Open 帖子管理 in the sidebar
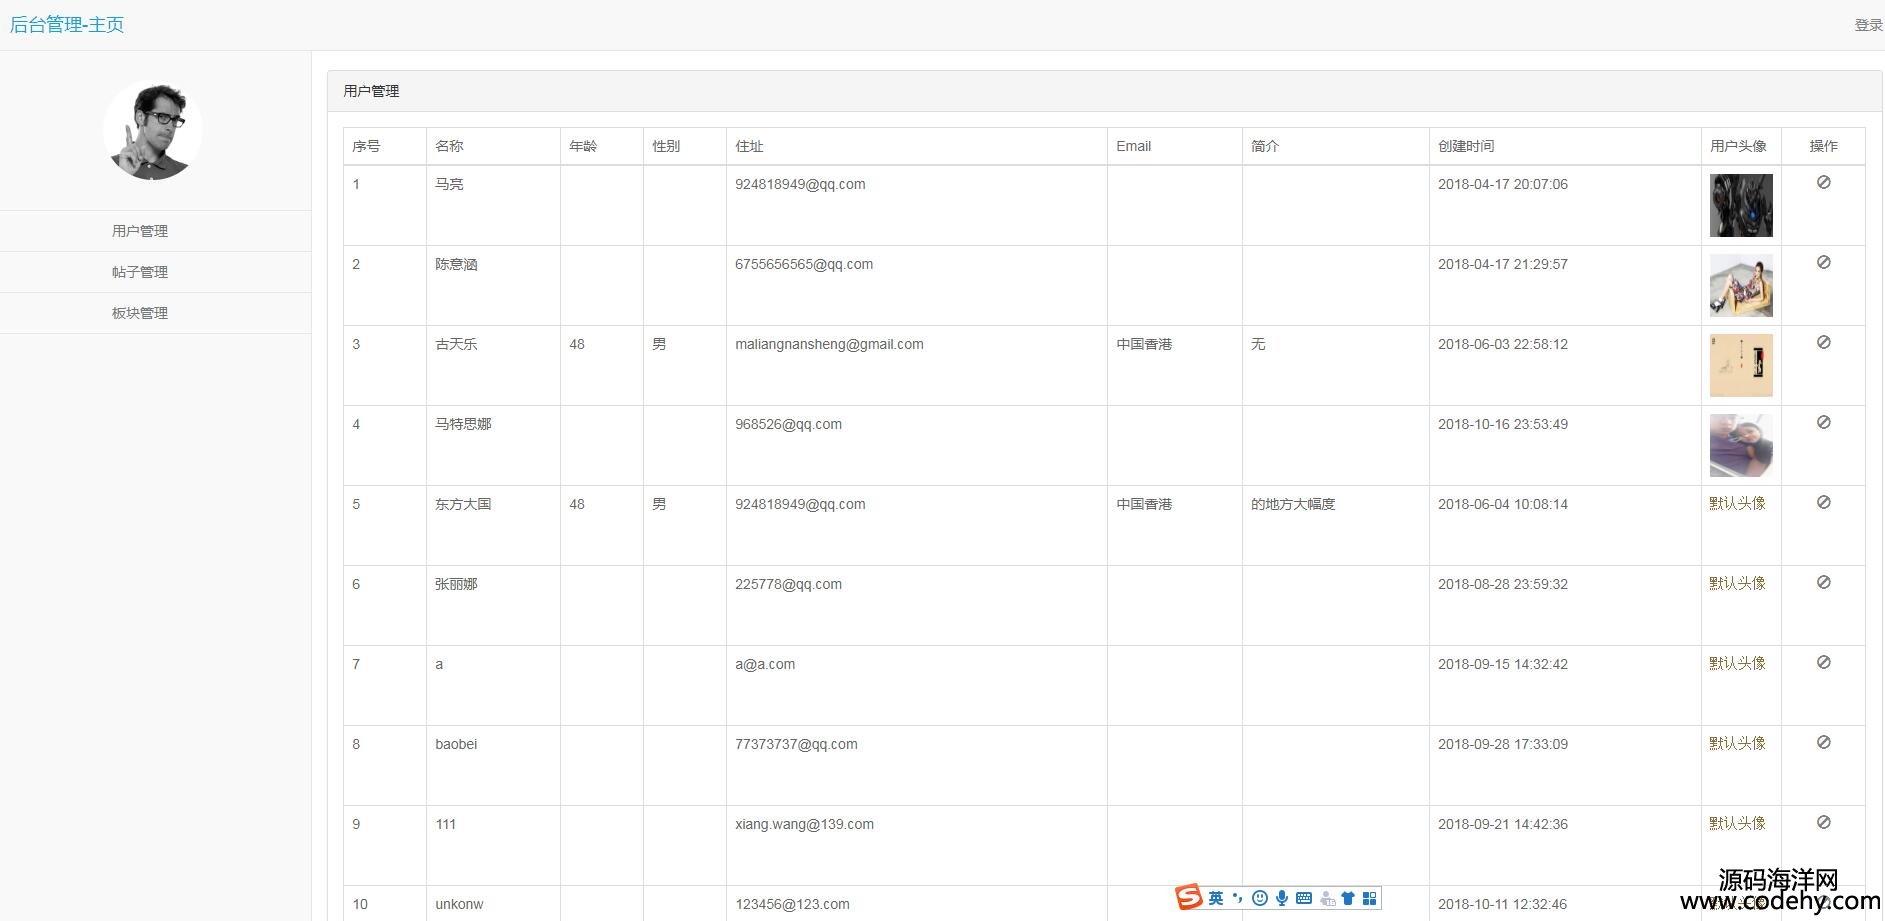Image resolution: width=1885 pixels, height=921 pixels. click(x=140, y=272)
